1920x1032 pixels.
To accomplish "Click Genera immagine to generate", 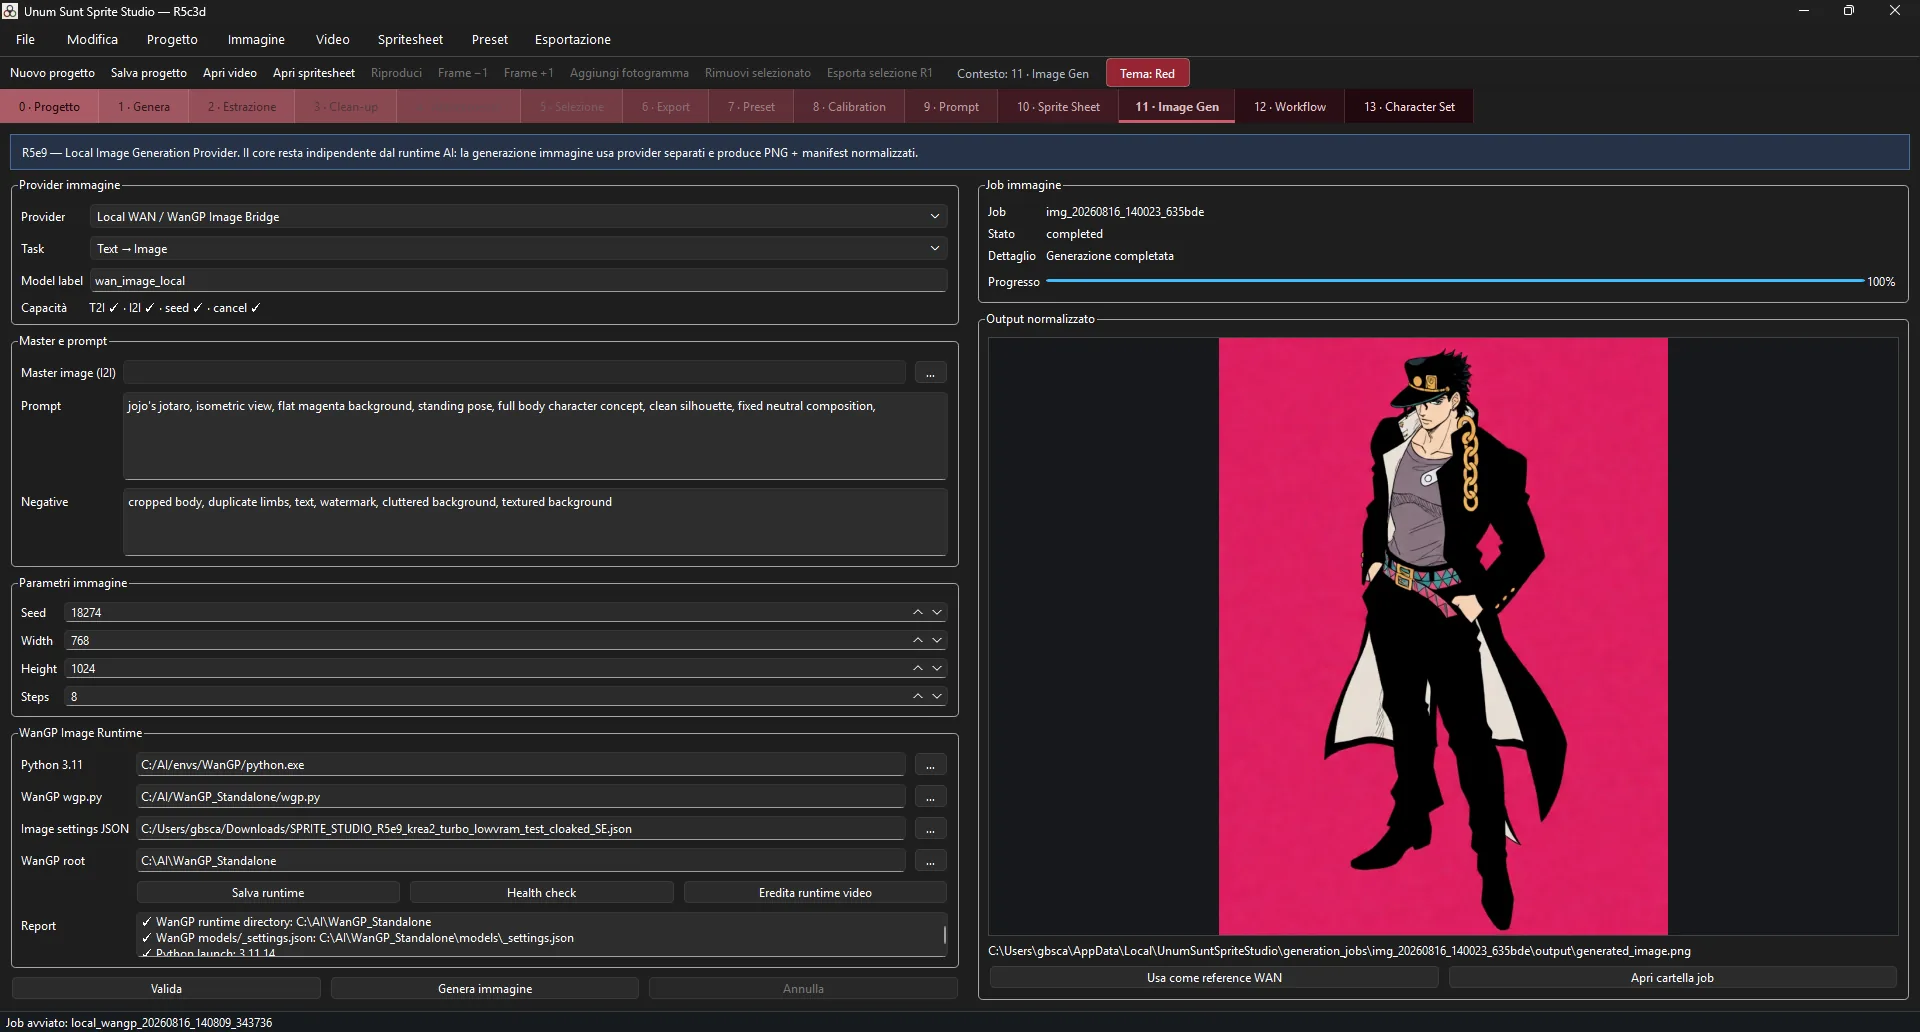I will pyautogui.click(x=485, y=989).
